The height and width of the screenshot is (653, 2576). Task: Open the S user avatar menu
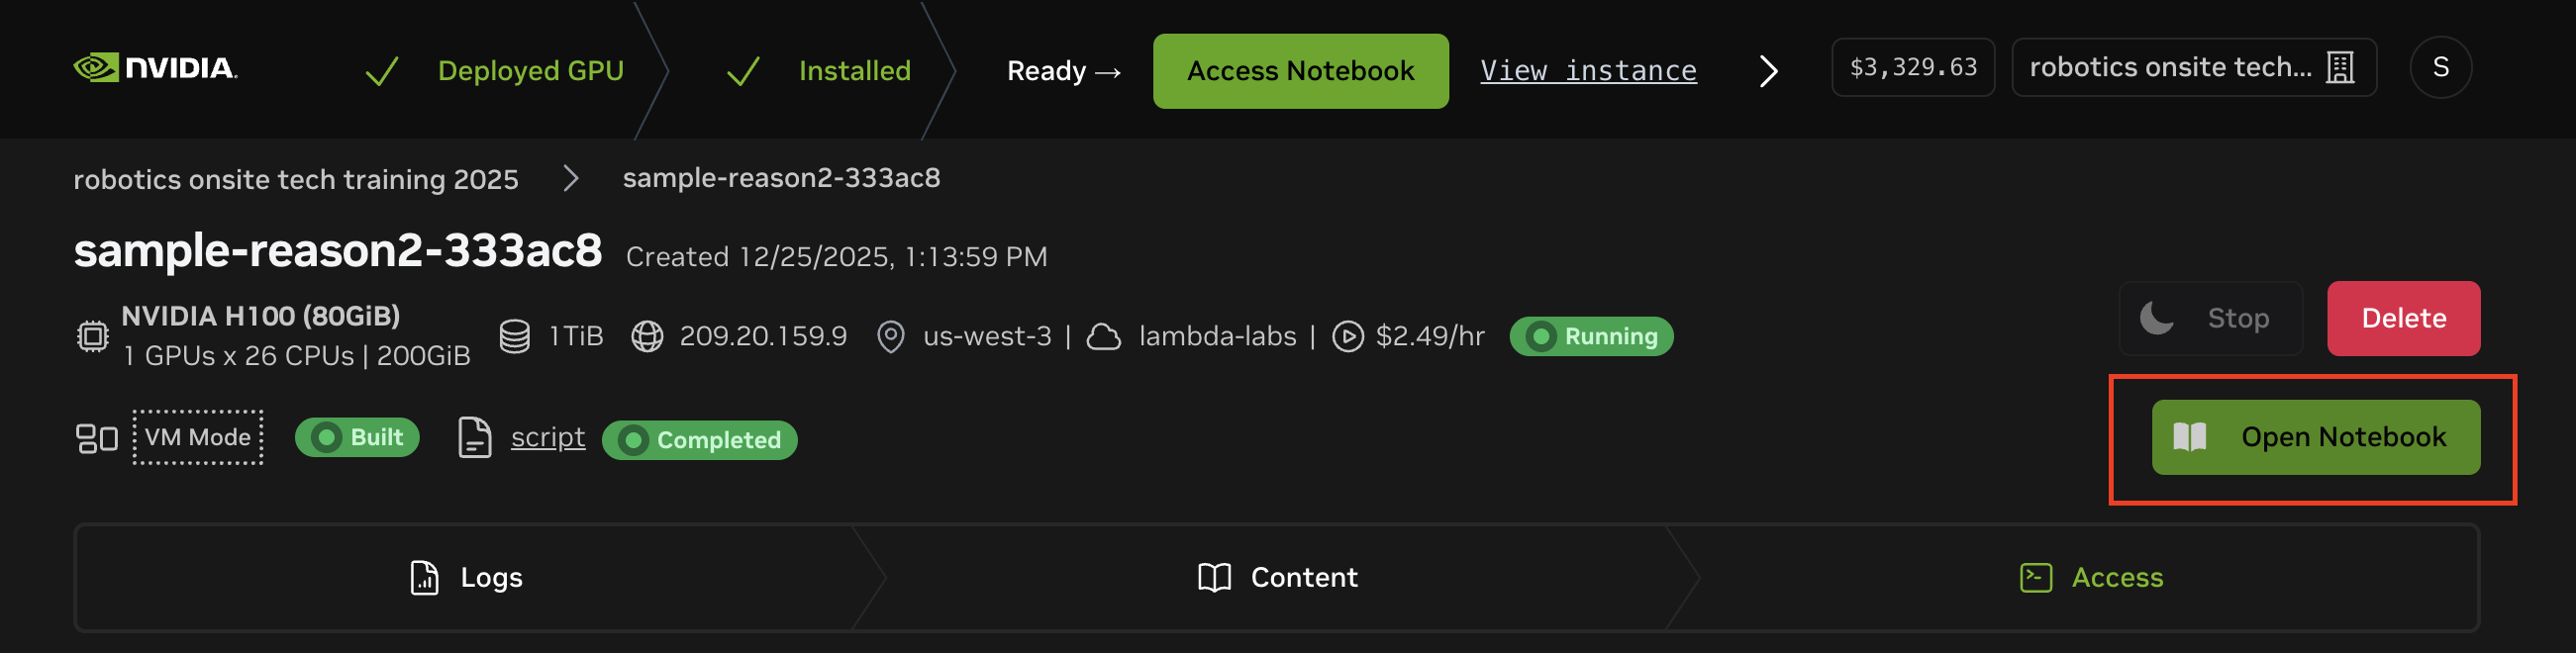[x=2440, y=68]
